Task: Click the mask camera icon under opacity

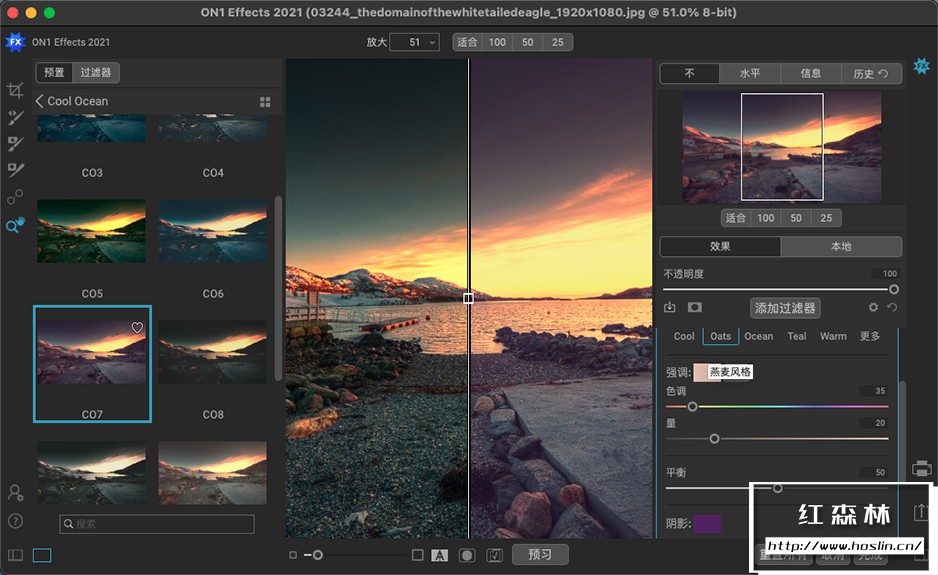Action: [694, 308]
